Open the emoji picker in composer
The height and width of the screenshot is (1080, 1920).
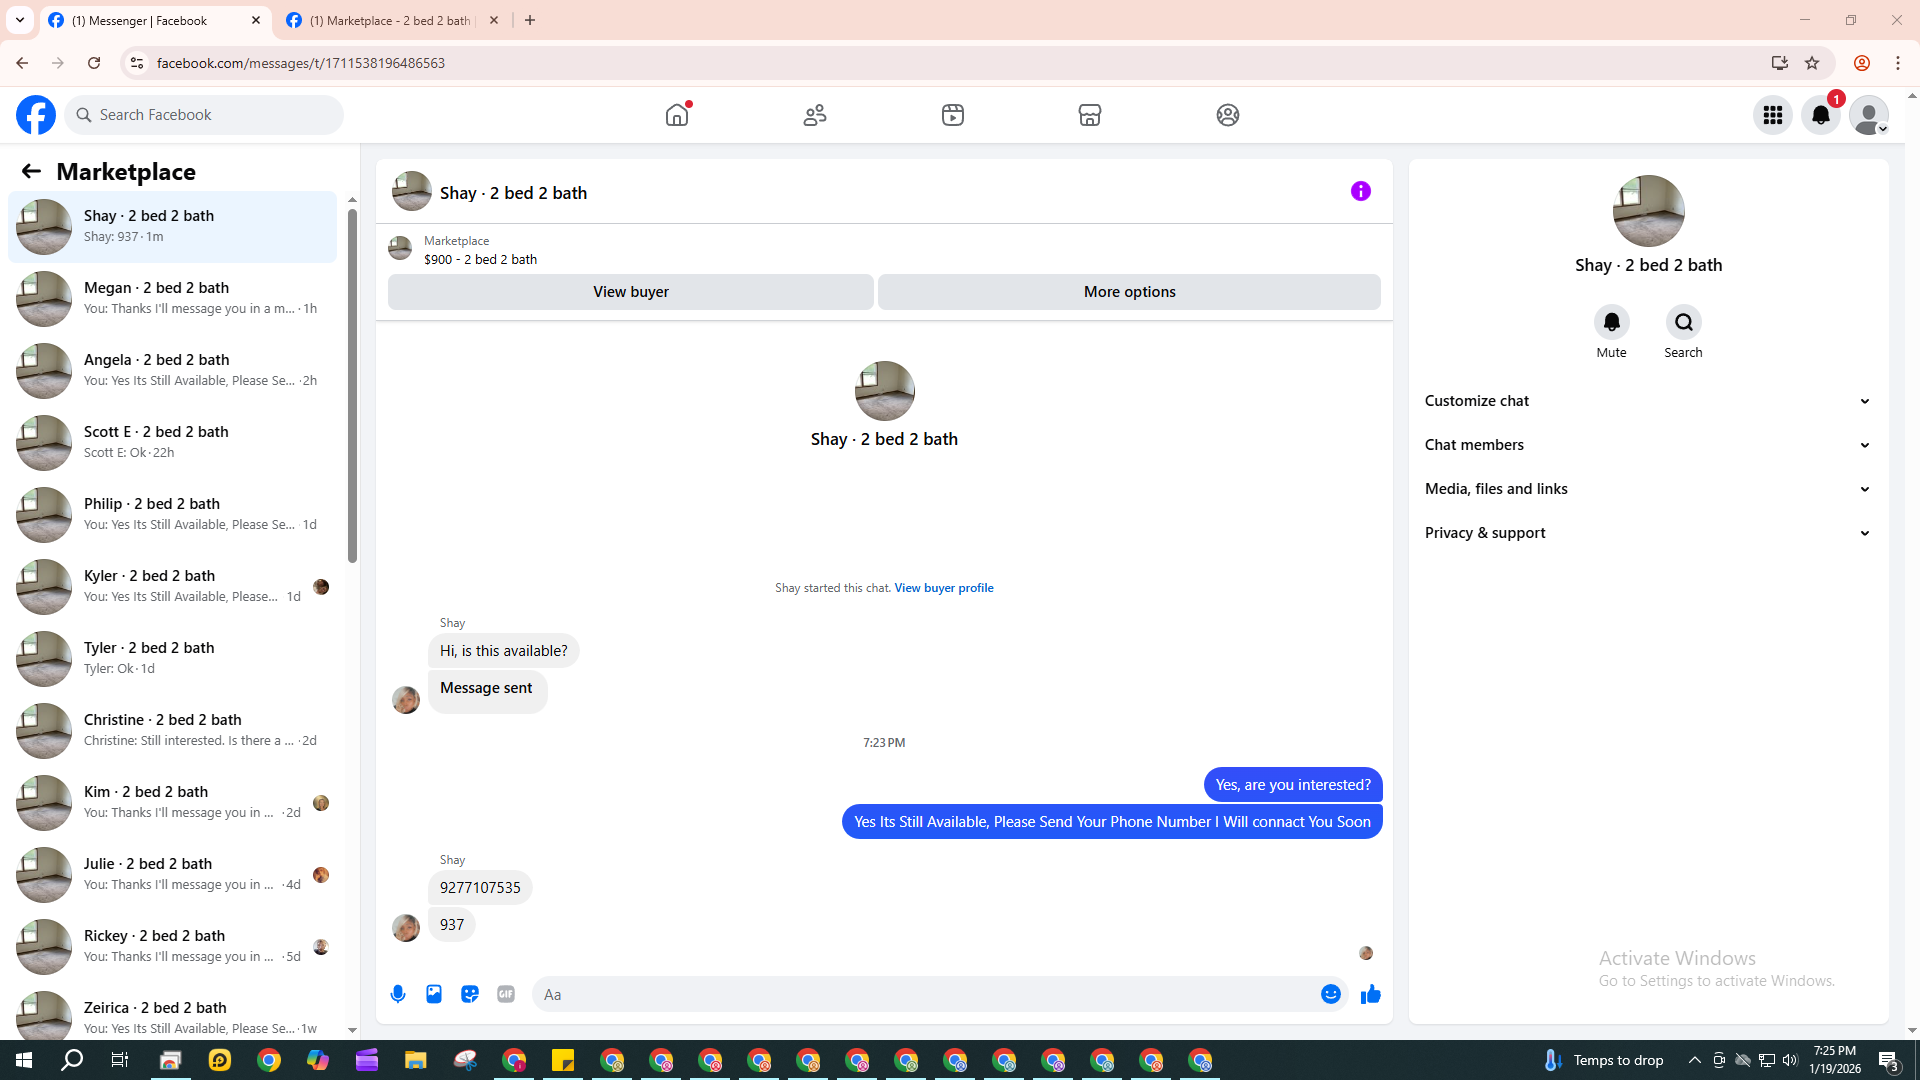pos(1330,994)
